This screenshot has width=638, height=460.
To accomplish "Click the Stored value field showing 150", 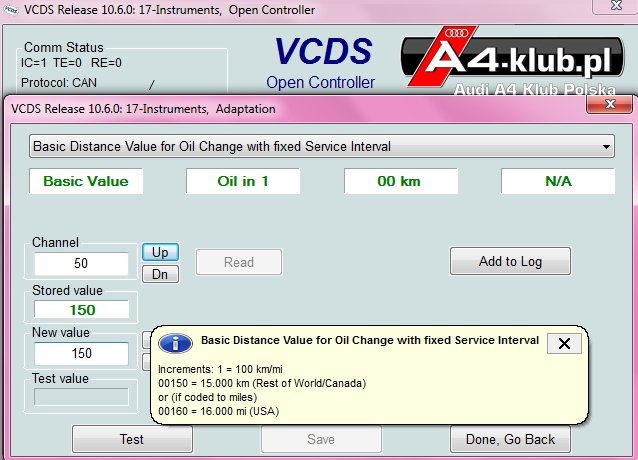I will [81, 310].
